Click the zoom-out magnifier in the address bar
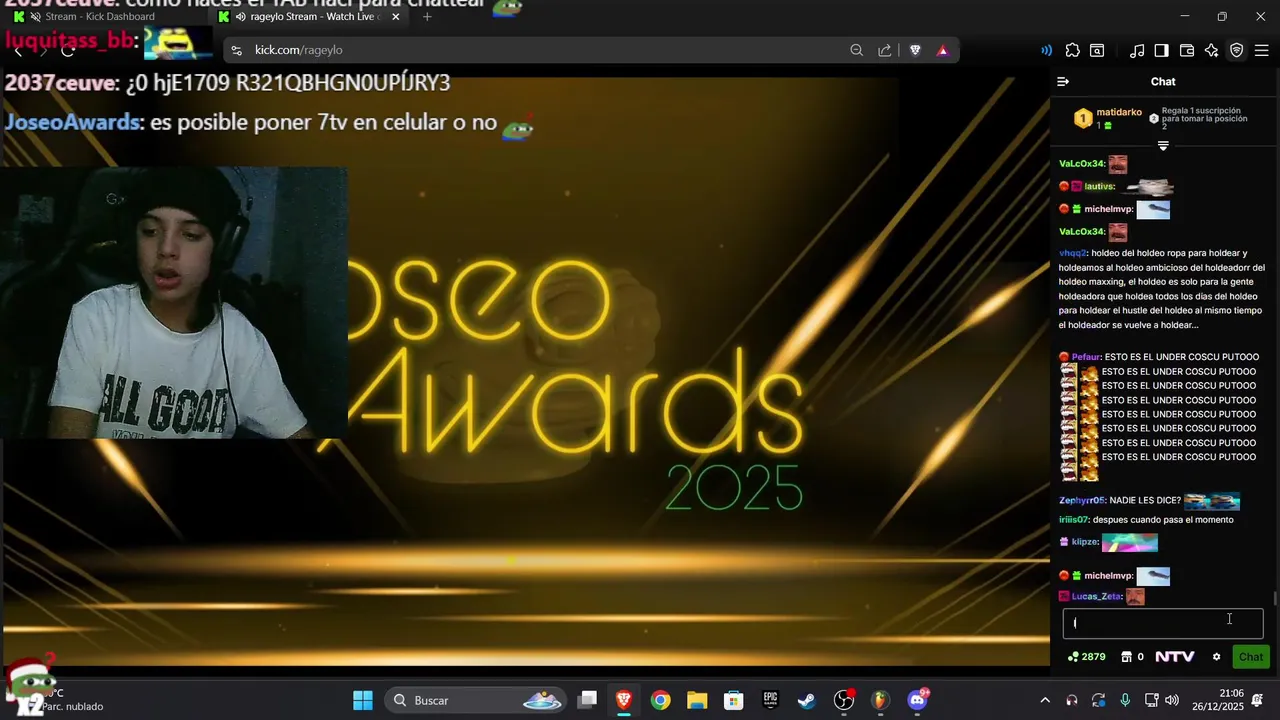 click(x=857, y=50)
